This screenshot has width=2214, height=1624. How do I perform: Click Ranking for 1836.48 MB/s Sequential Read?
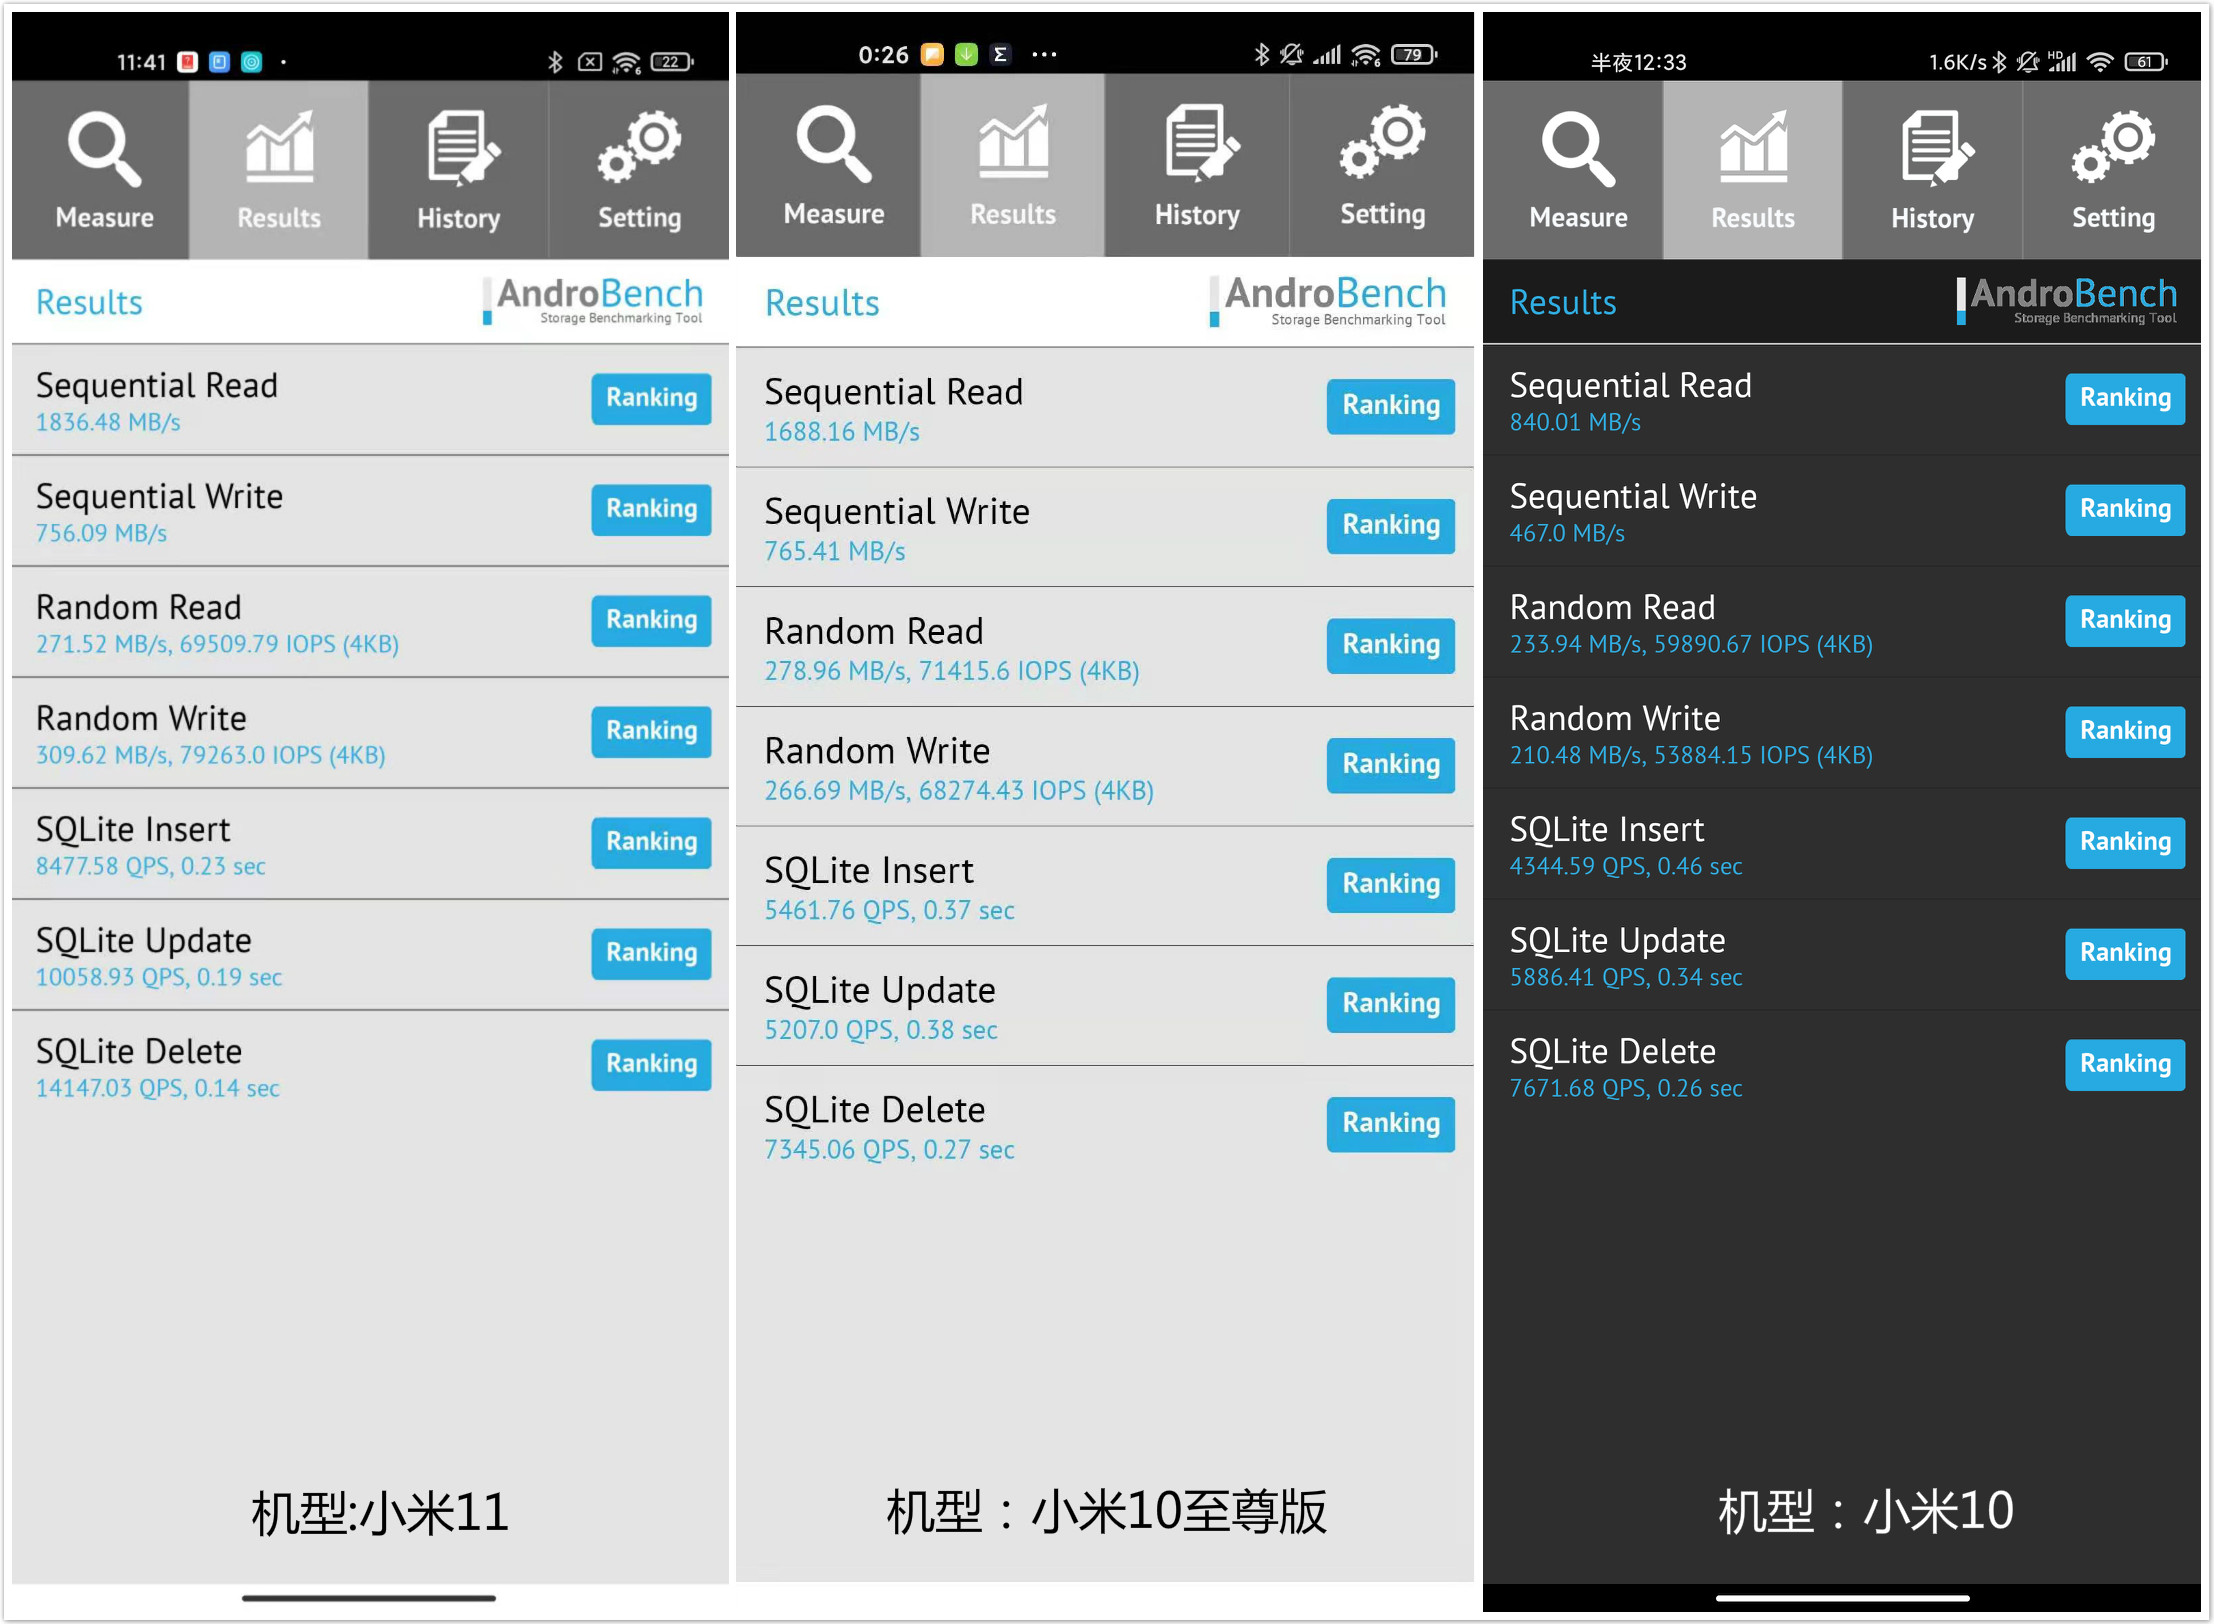pyautogui.click(x=651, y=398)
